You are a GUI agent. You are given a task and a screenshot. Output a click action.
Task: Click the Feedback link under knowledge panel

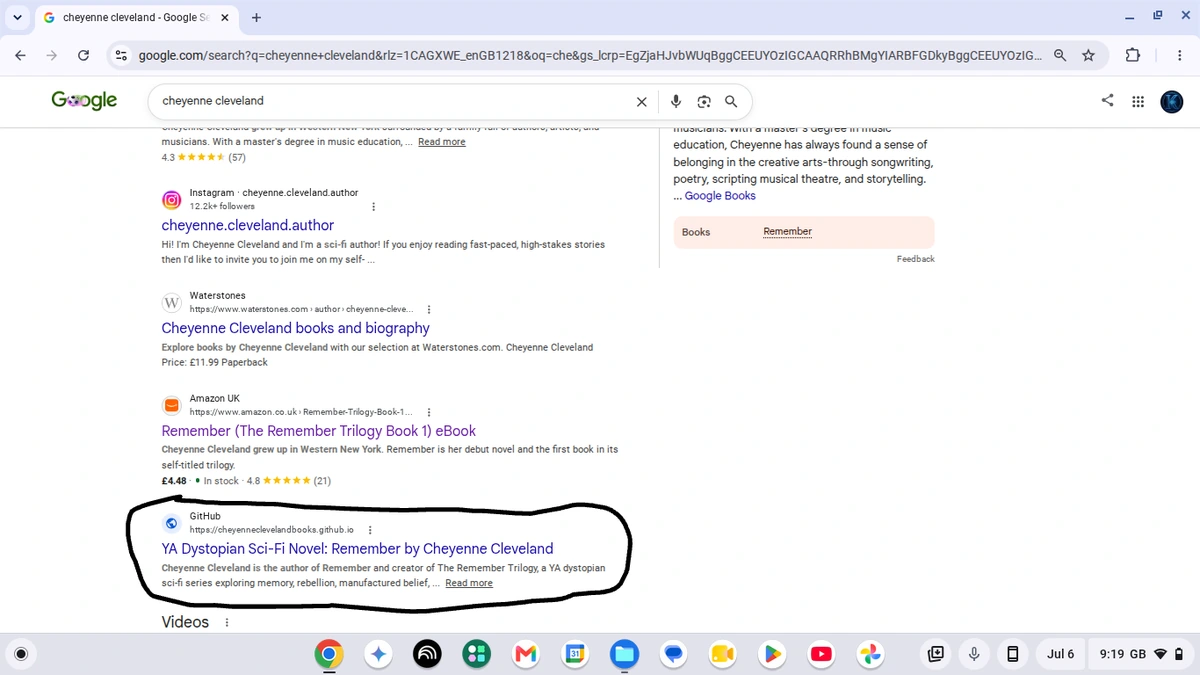915,259
